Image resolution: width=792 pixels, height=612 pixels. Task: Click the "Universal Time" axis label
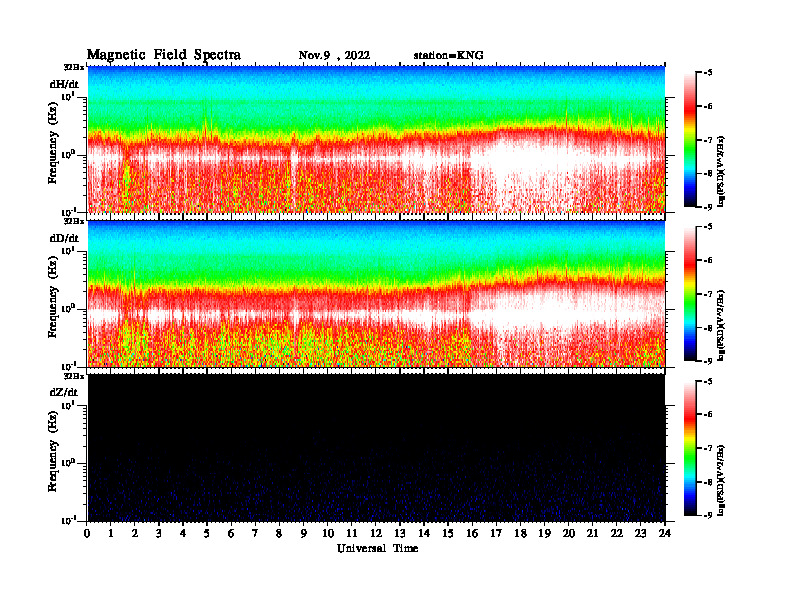(x=377, y=548)
